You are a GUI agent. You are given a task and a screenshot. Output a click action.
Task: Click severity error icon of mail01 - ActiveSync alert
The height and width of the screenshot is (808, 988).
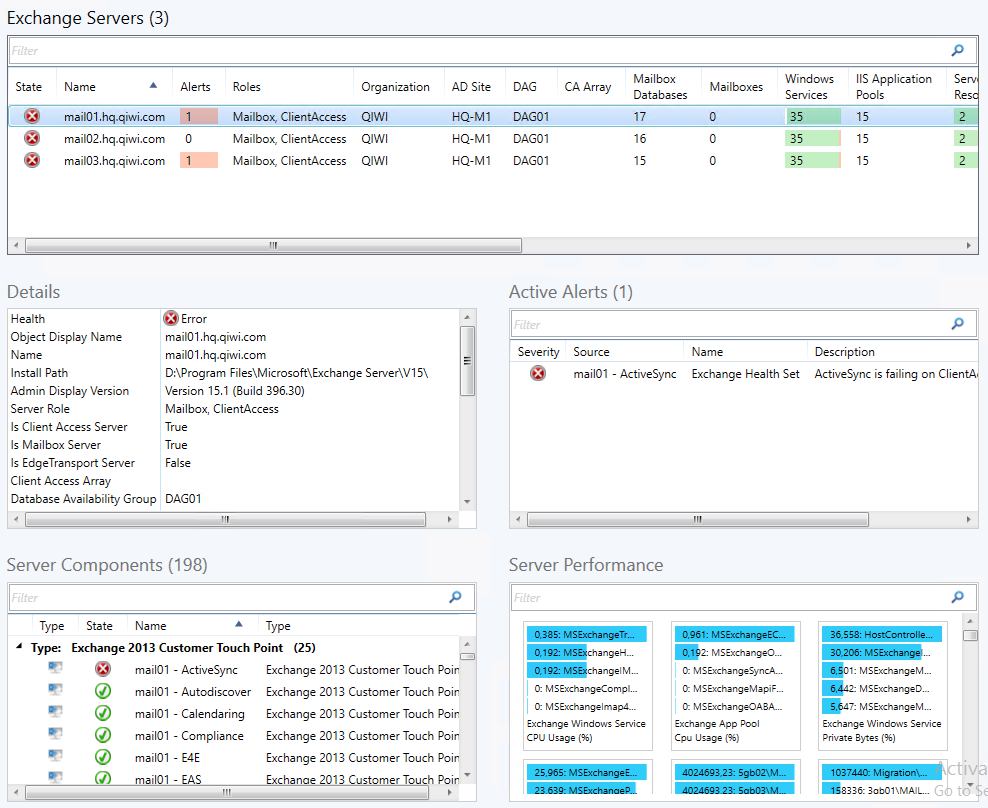(537, 374)
